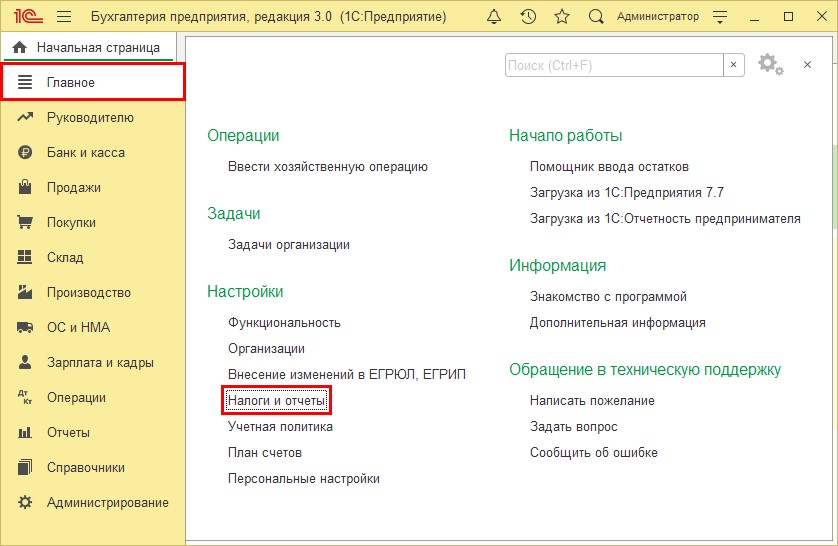Click the Настройки group heading

coord(245,292)
